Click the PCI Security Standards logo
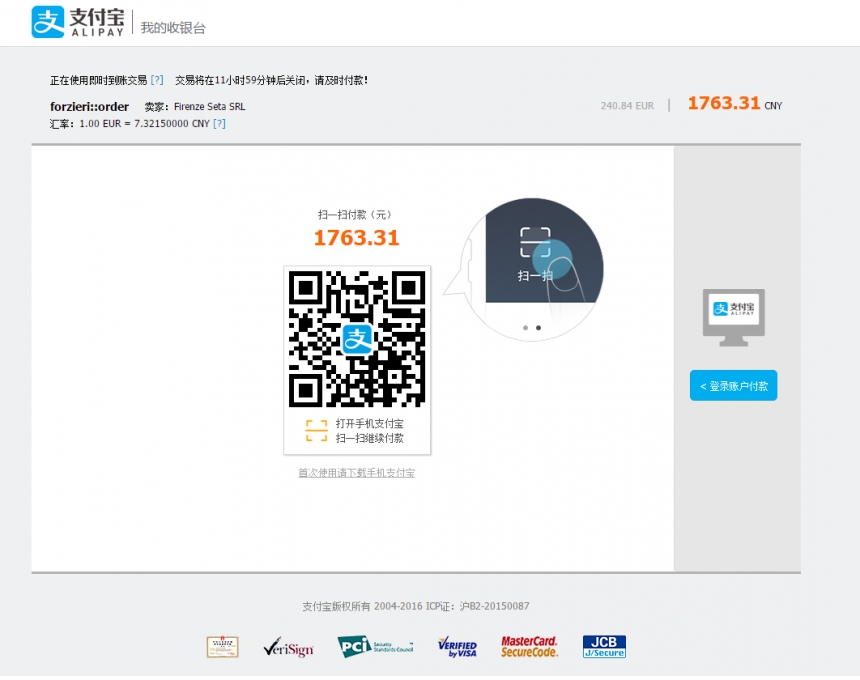 coord(375,647)
